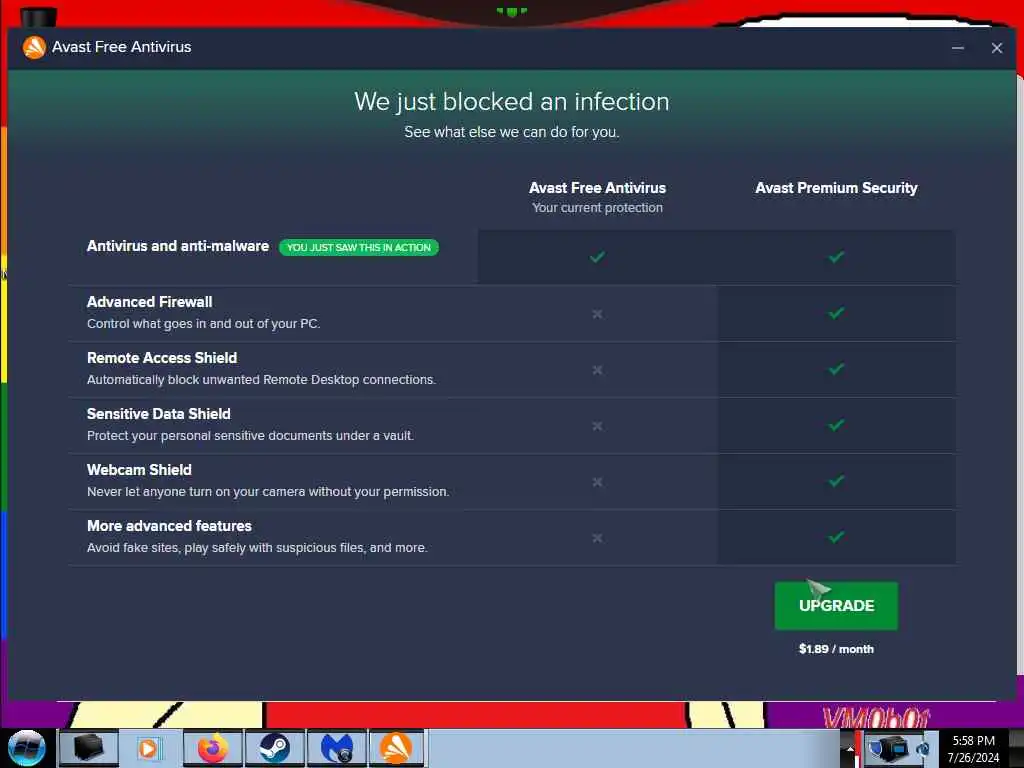Click the Avast logo in title bar

(x=34, y=47)
